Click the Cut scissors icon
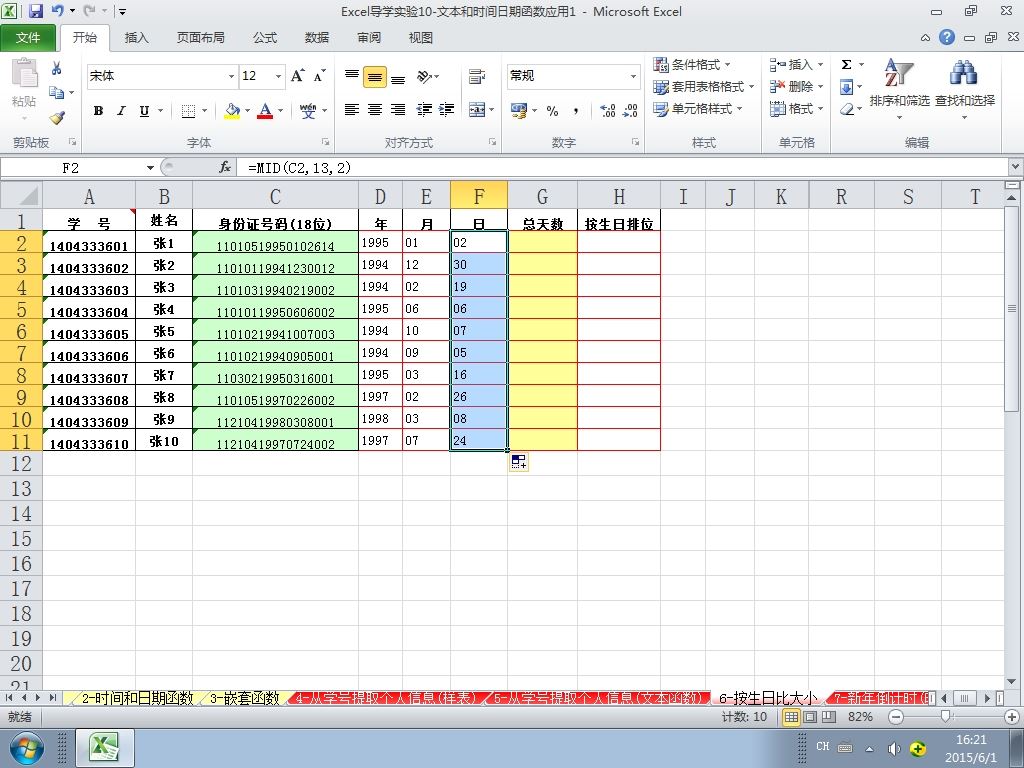 [x=57, y=68]
